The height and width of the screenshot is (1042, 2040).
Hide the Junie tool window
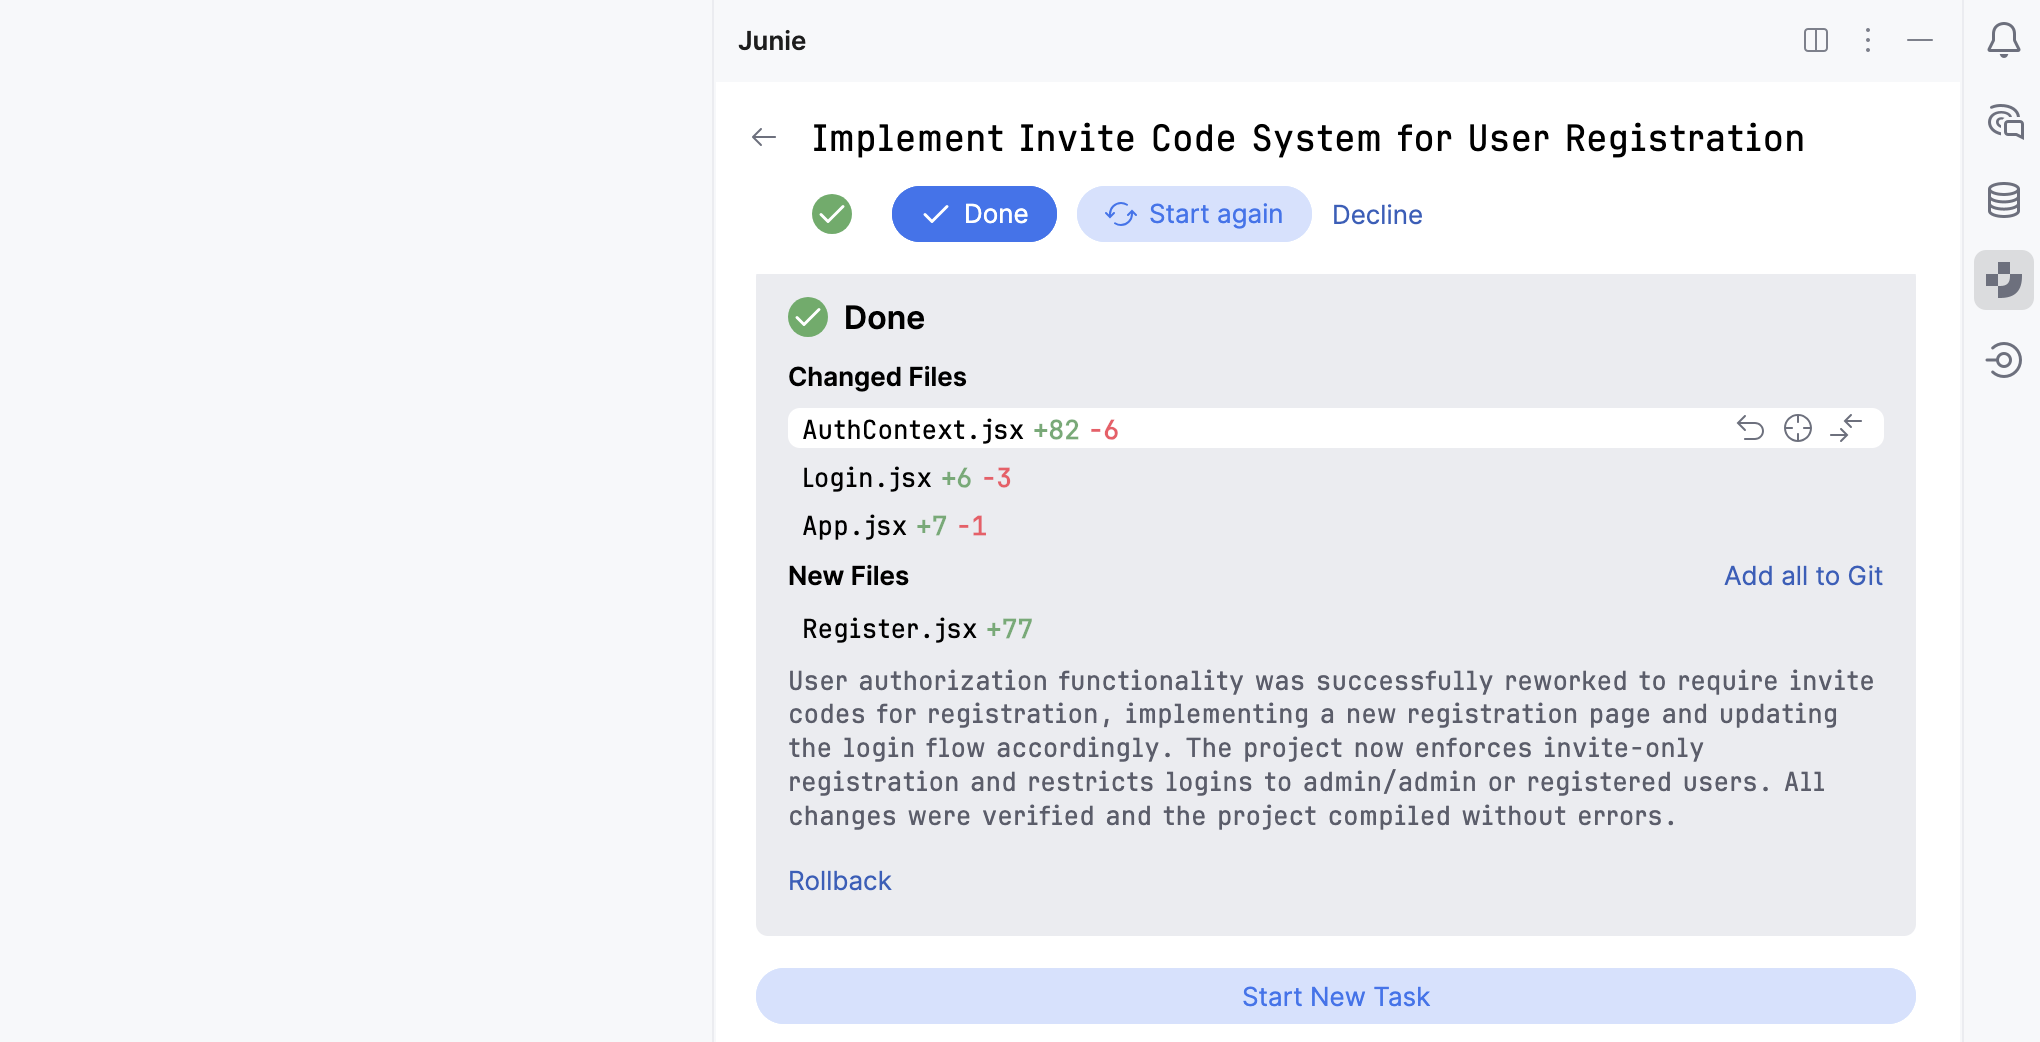[x=1919, y=41]
